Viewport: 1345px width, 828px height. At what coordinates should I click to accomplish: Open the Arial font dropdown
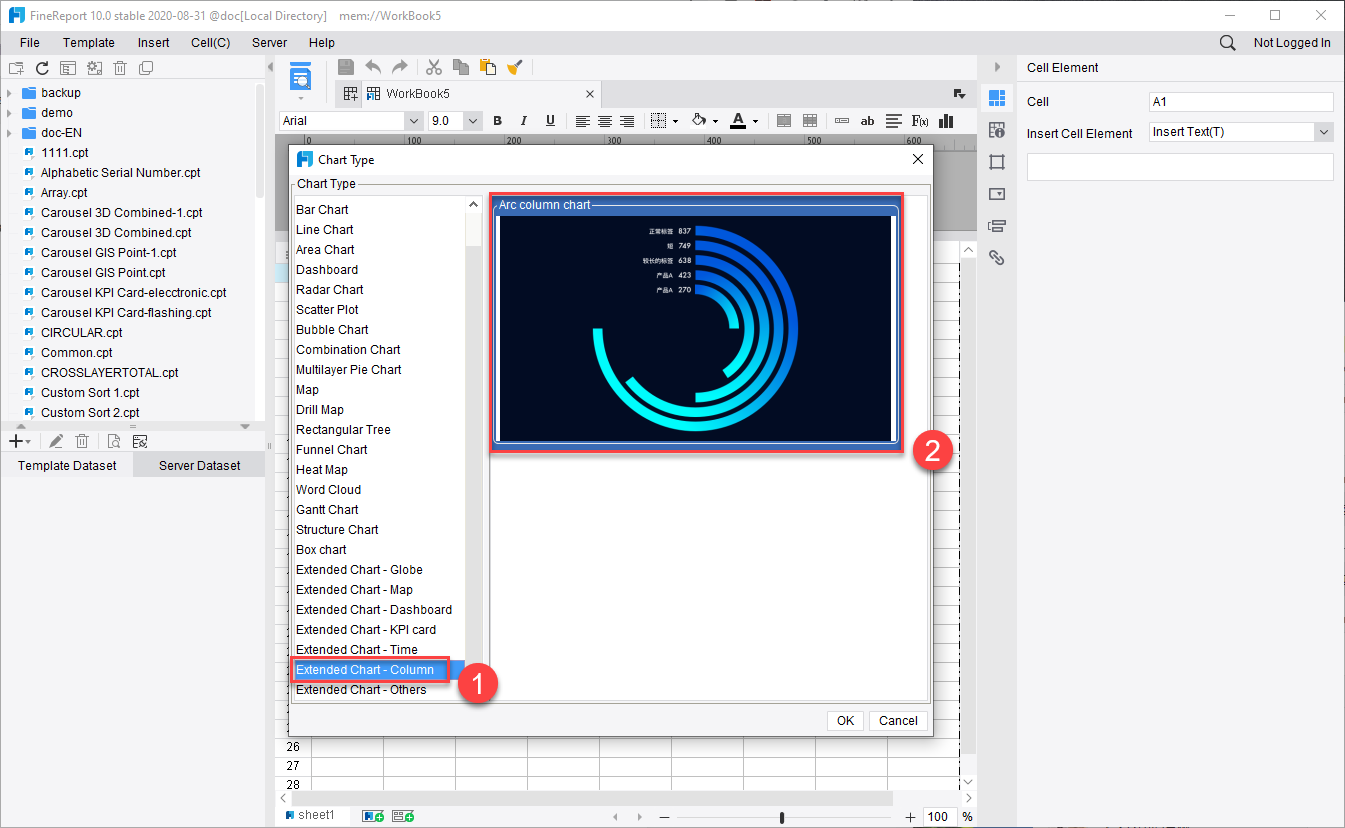tap(414, 121)
